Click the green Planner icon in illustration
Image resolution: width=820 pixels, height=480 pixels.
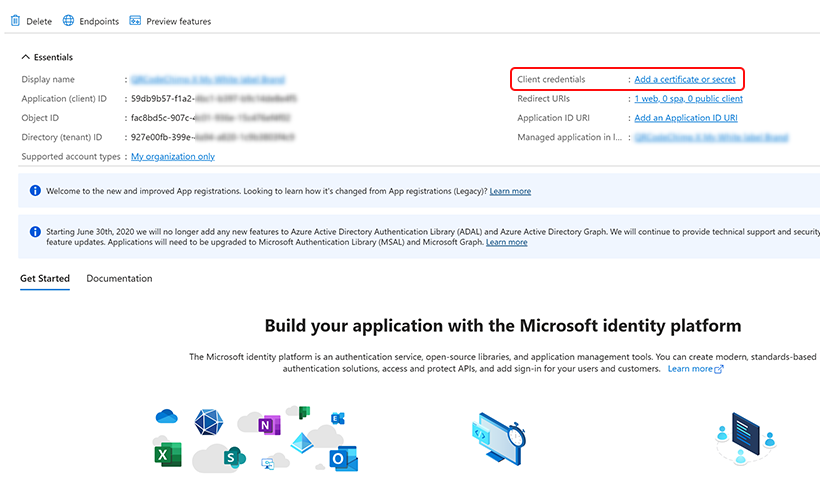coord(304,412)
